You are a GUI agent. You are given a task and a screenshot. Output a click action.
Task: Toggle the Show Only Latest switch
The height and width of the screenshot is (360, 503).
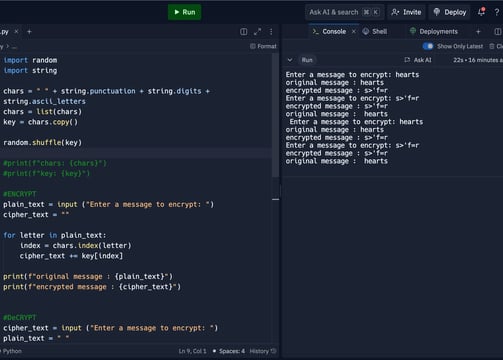(x=428, y=46)
